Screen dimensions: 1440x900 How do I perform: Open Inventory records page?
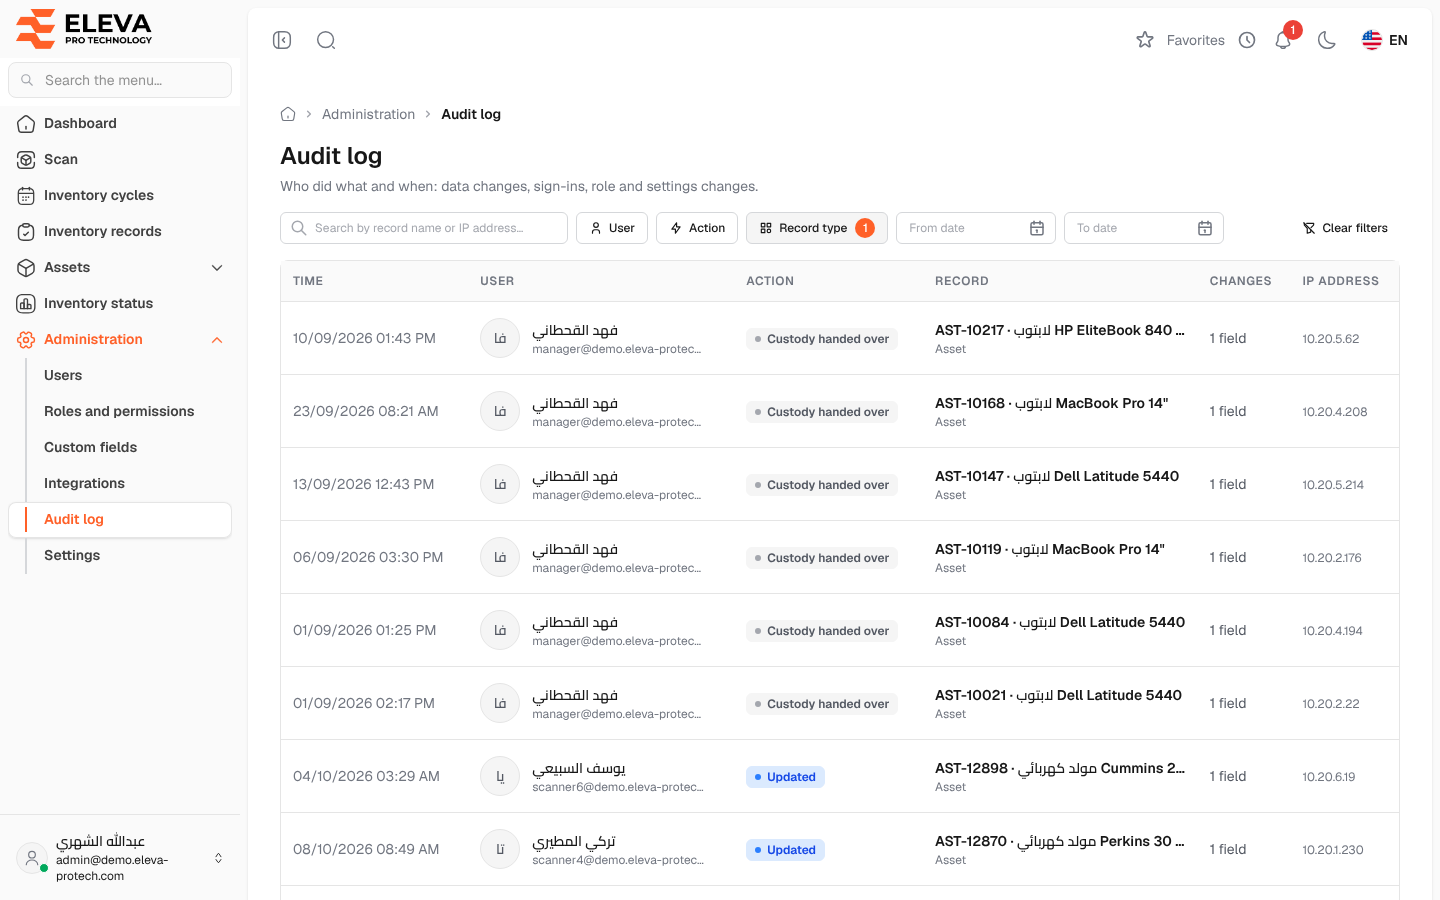(120, 231)
